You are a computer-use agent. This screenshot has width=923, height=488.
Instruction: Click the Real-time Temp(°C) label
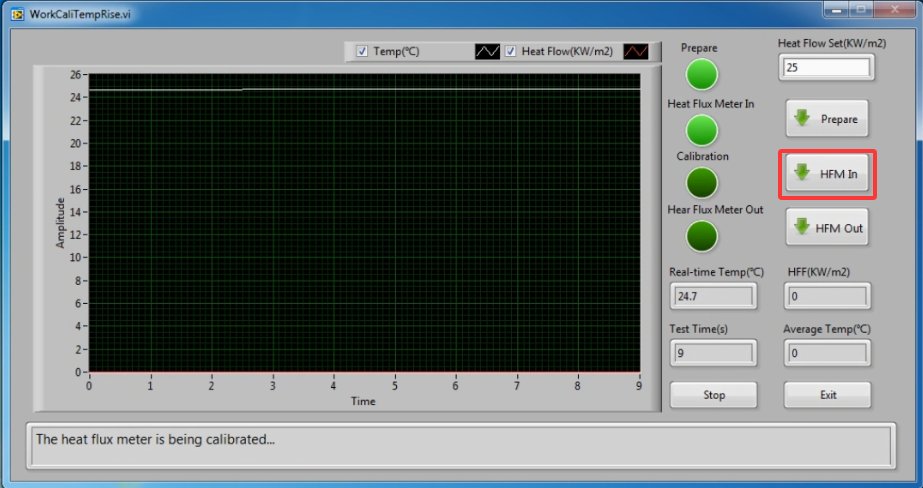(716, 272)
